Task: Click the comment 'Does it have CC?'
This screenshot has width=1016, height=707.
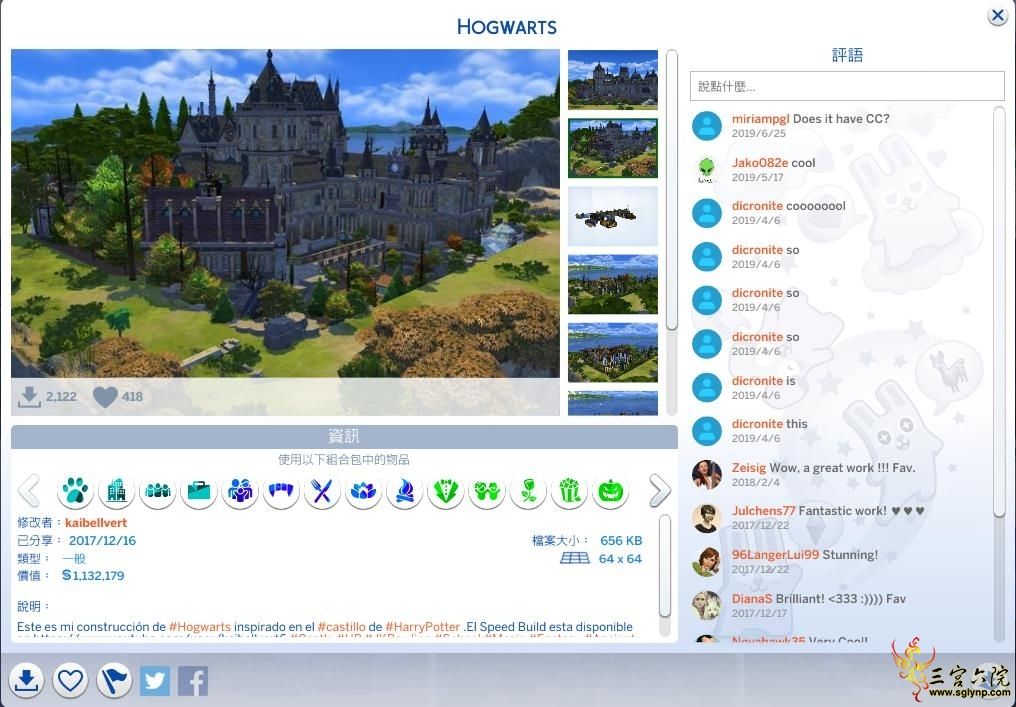Action: click(841, 119)
